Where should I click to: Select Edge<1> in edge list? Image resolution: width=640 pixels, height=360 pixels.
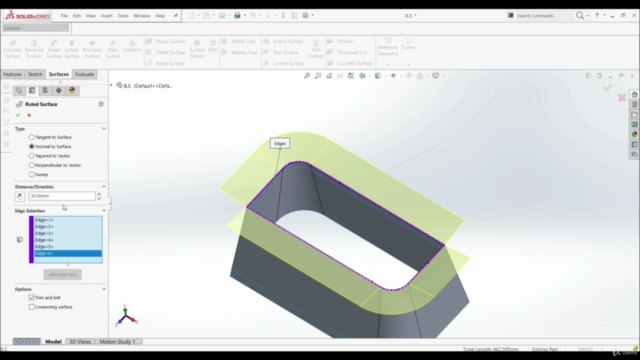[x=68, y=220]
